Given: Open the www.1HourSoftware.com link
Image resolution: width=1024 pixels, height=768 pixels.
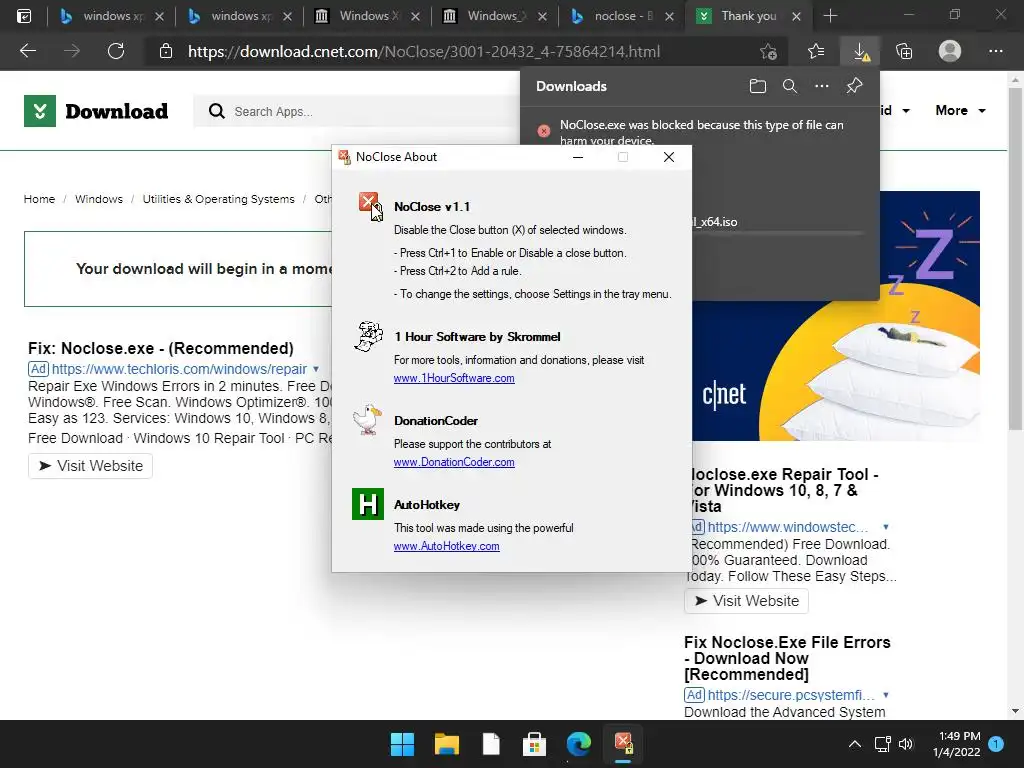Looking at the screenshot, I should click(454, 378).
